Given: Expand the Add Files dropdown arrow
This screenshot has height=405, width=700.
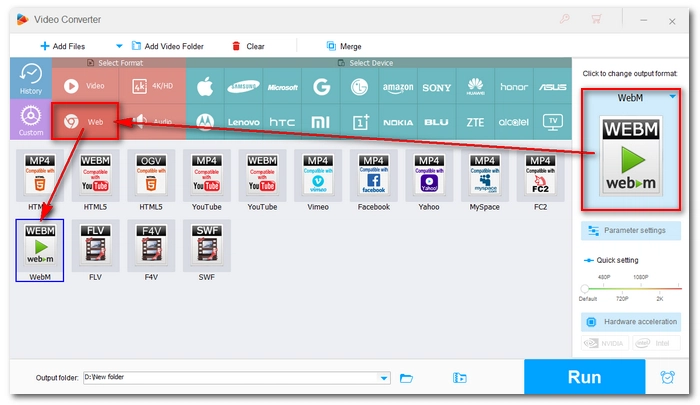Looking at the screenshot, I should [119, 46].
